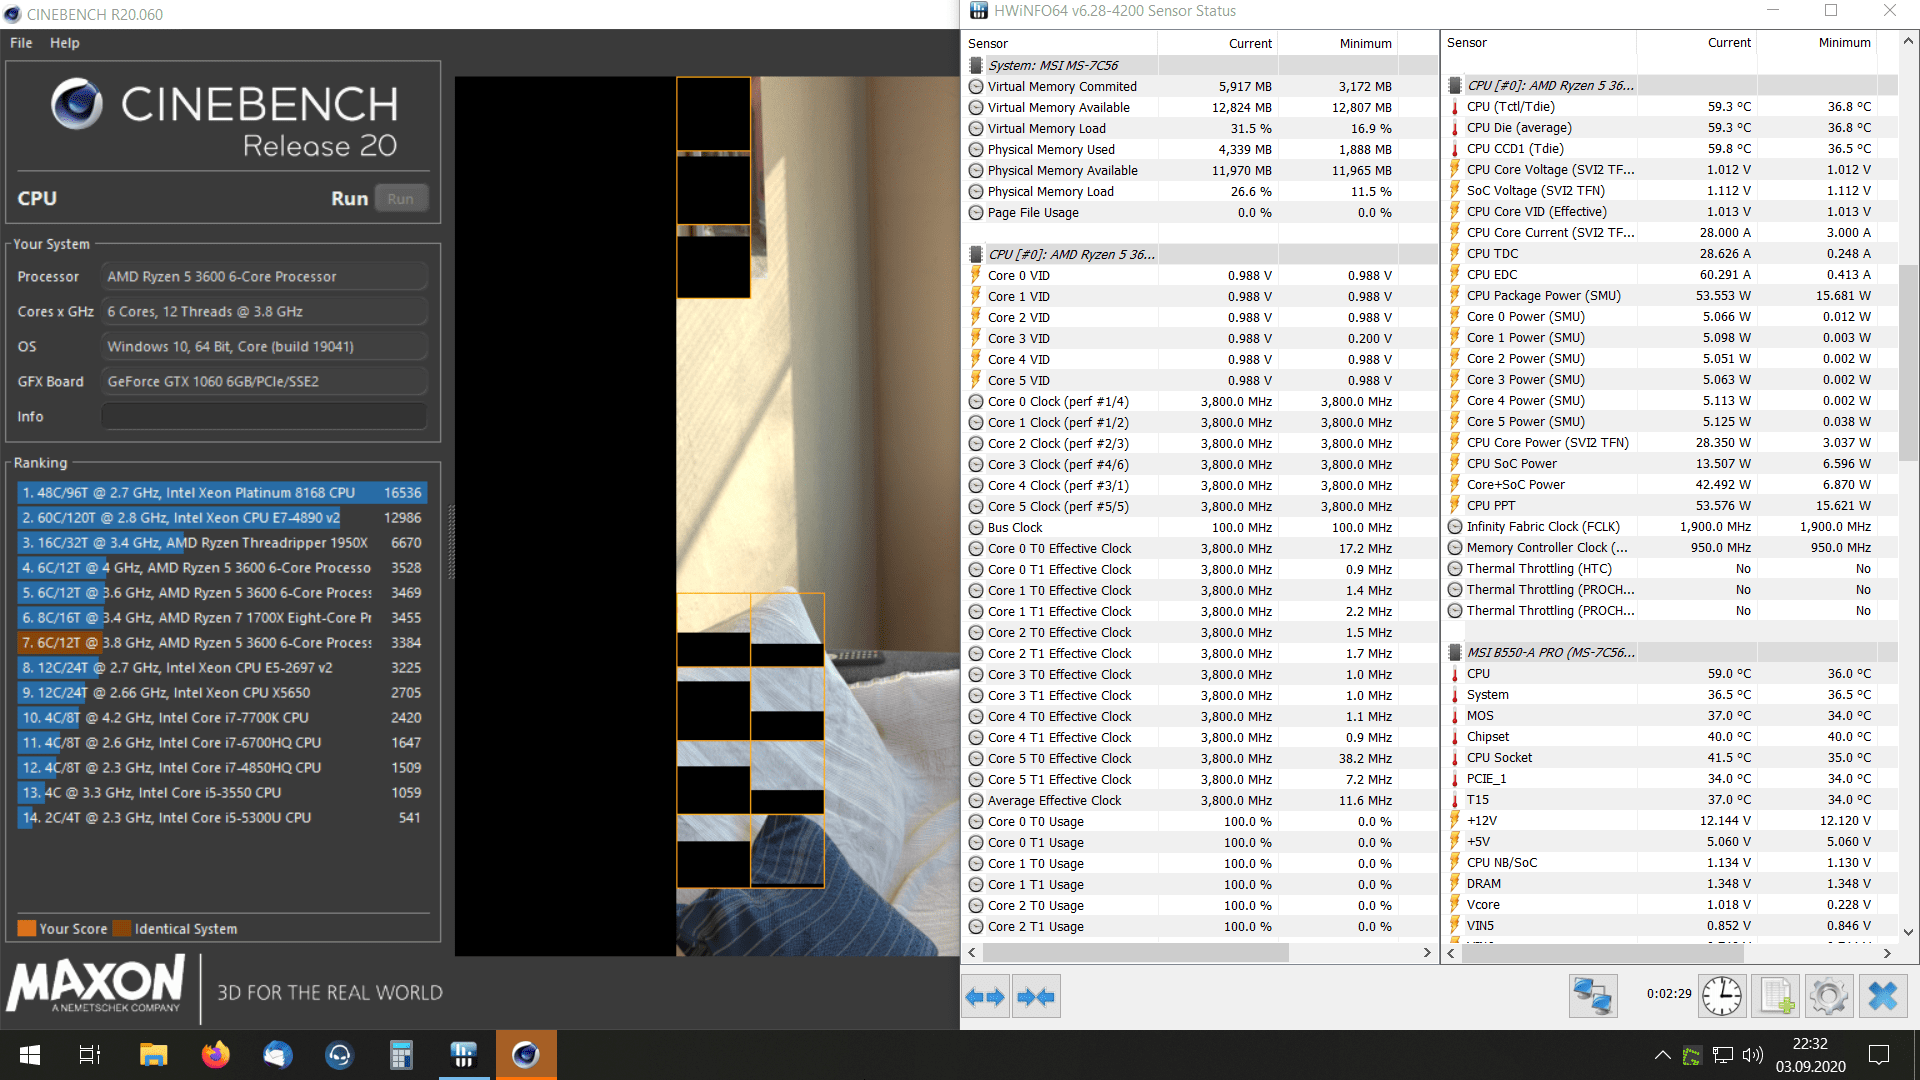
Task: Select ranking entry Xeon Platinum 8168
Action: [222, 493]
